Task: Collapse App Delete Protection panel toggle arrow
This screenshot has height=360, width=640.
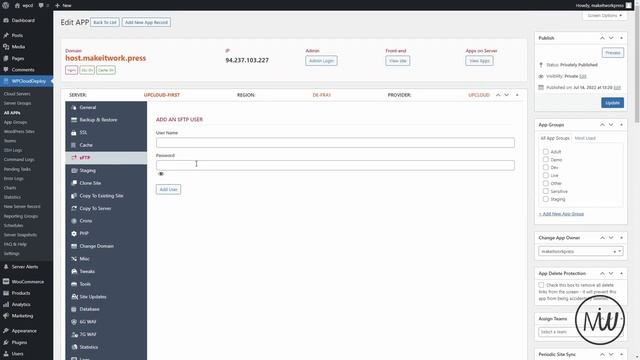Action: (x=622, y=273)
